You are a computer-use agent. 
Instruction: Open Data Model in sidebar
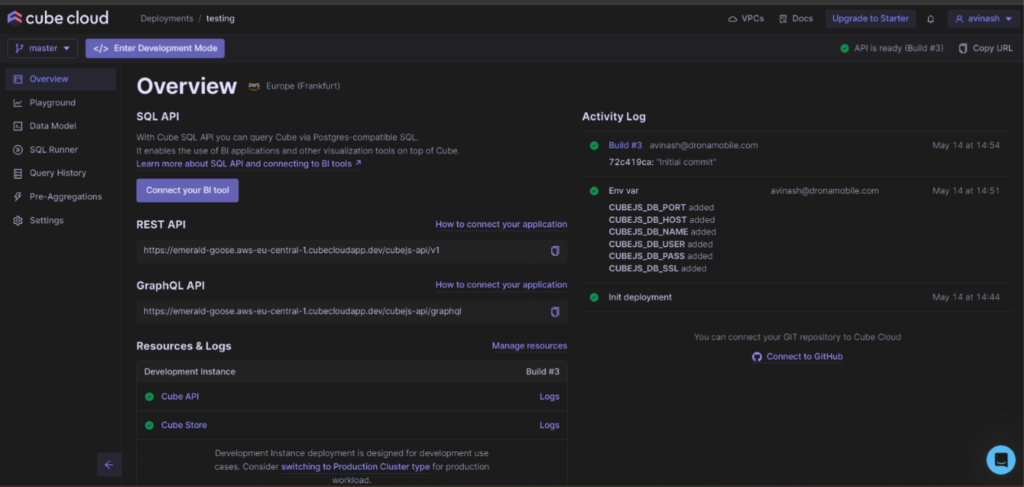point(52,126)
